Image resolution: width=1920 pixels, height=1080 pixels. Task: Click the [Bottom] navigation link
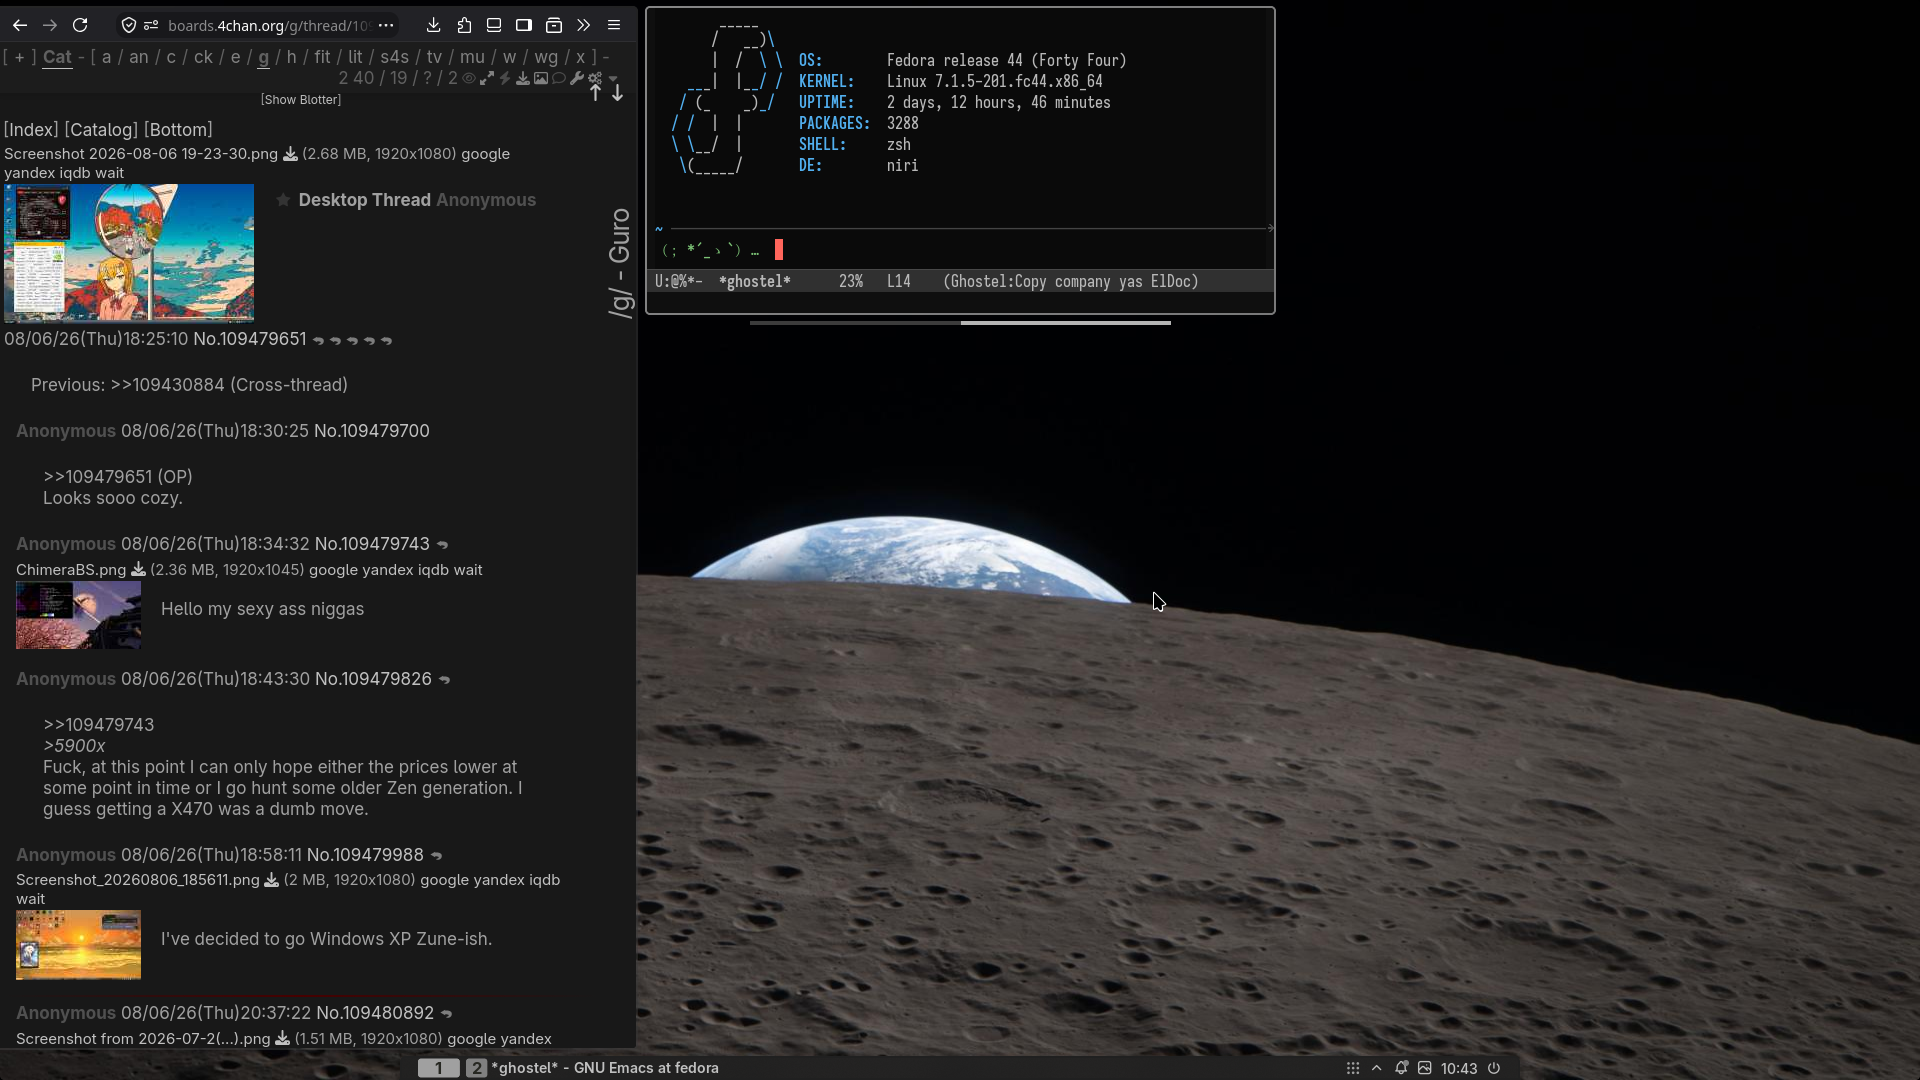pos(178,130)
